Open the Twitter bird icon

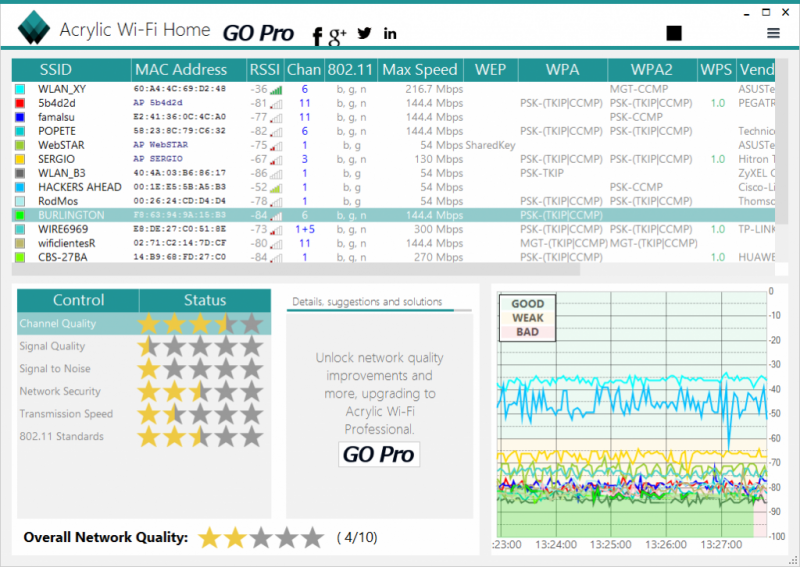pos(364,33)
